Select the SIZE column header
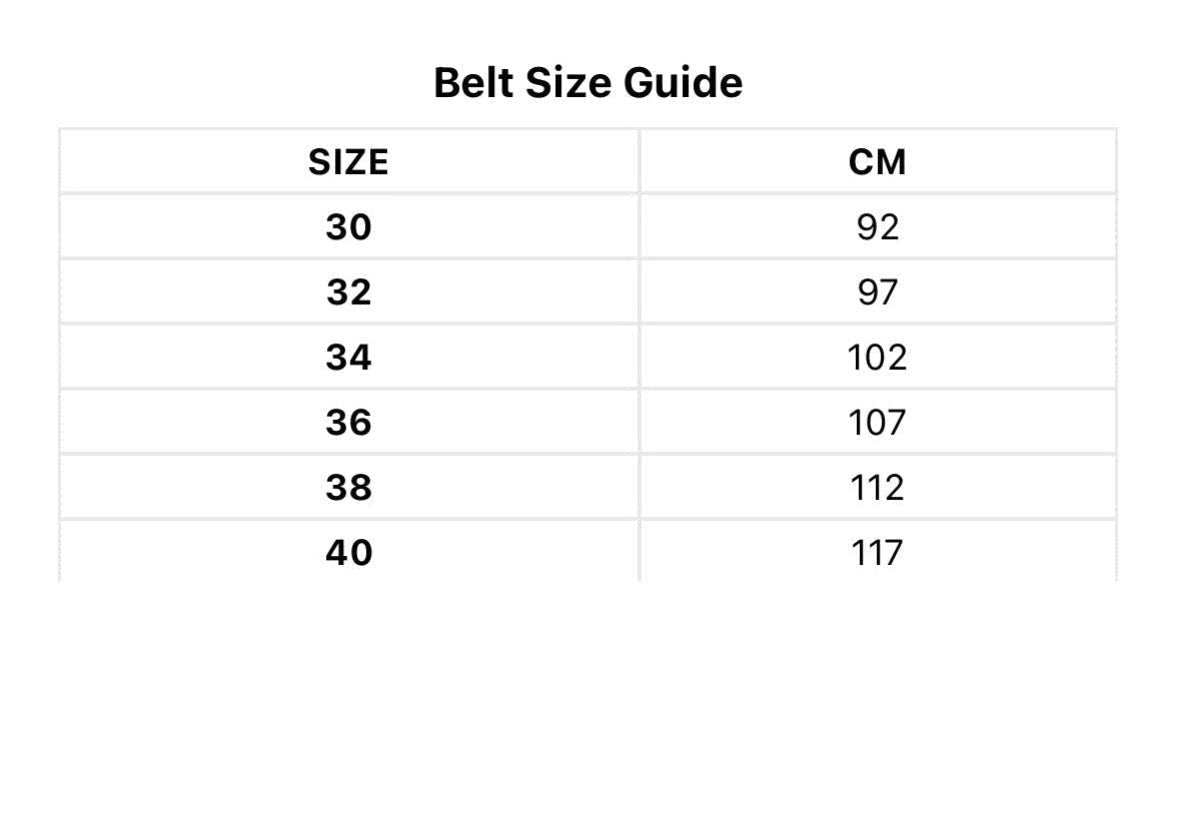This screenshot has width=1178, height=827. (x=348, y=162)
